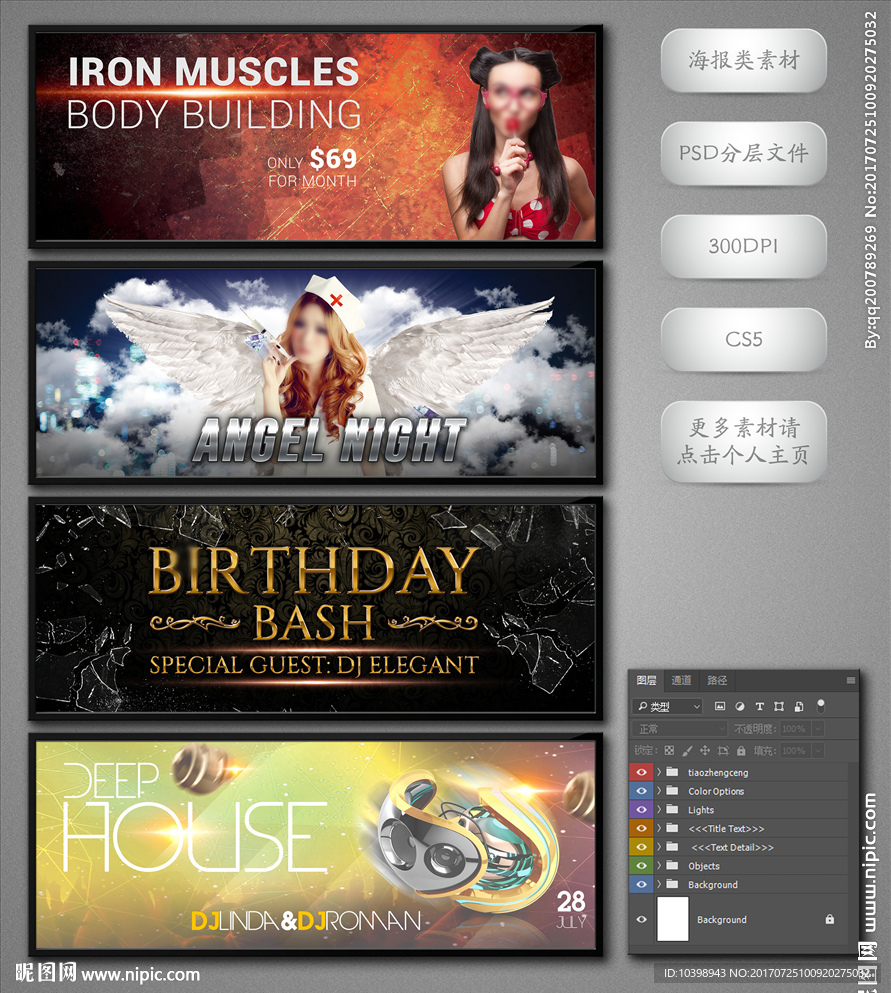Select the 'Lights' layer name
The image size is (891, 993).
point(701,809)
